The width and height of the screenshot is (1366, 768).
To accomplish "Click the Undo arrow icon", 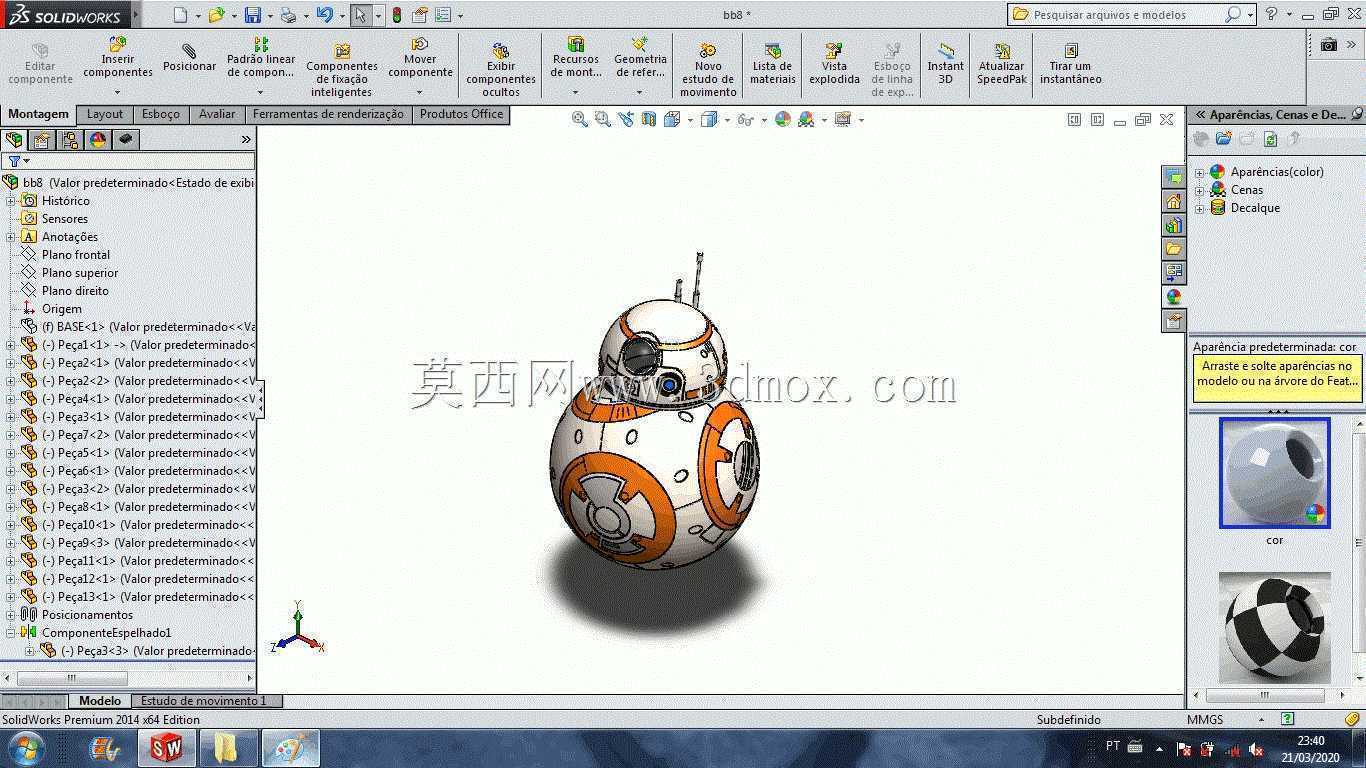I will click(x=324, y=15).
